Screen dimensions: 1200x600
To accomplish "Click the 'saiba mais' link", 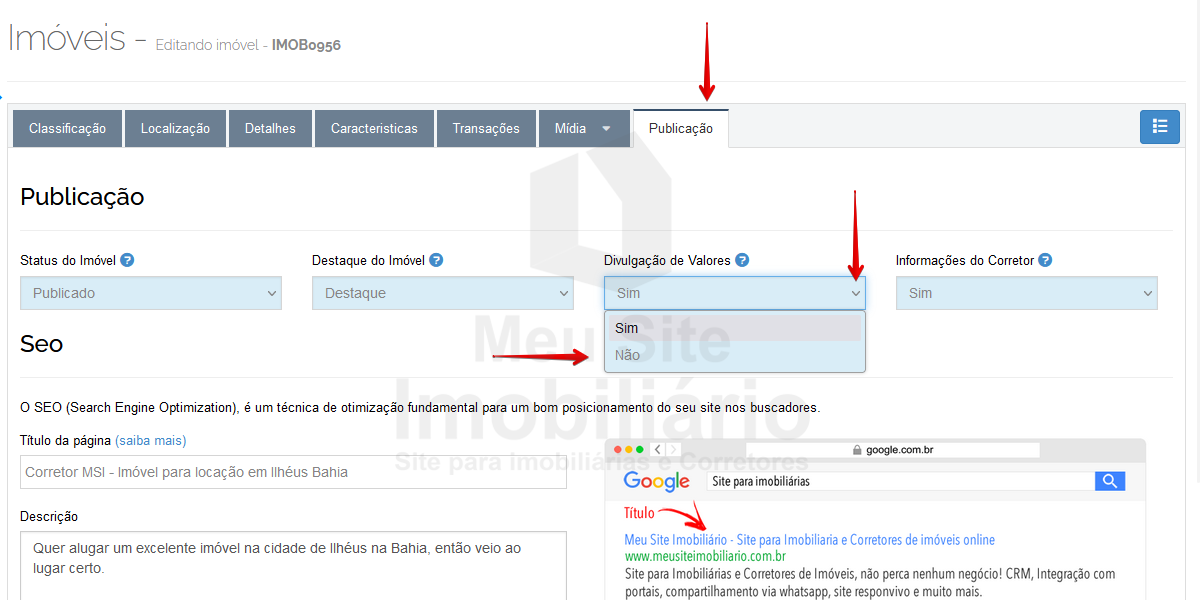I will tap(150, 440).
